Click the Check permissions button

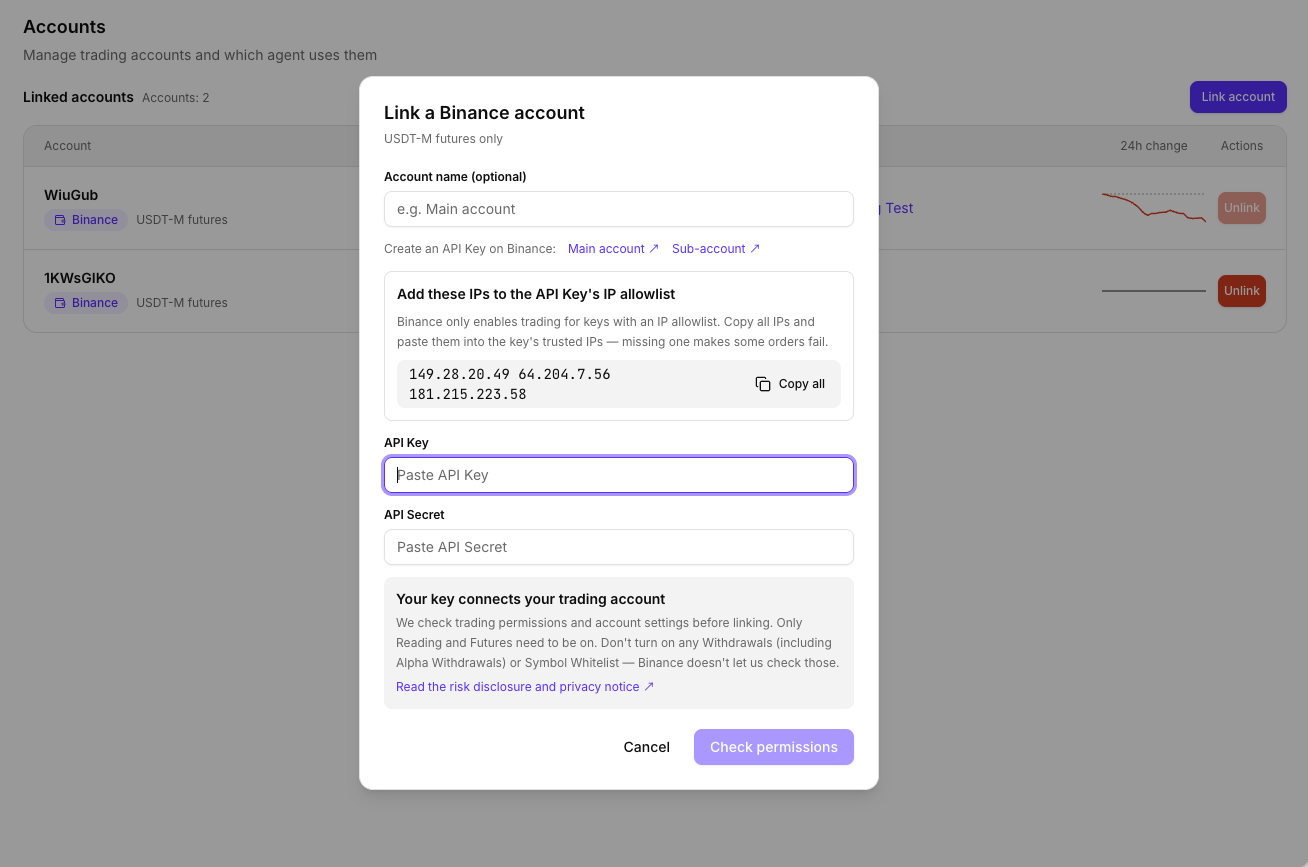774,747
